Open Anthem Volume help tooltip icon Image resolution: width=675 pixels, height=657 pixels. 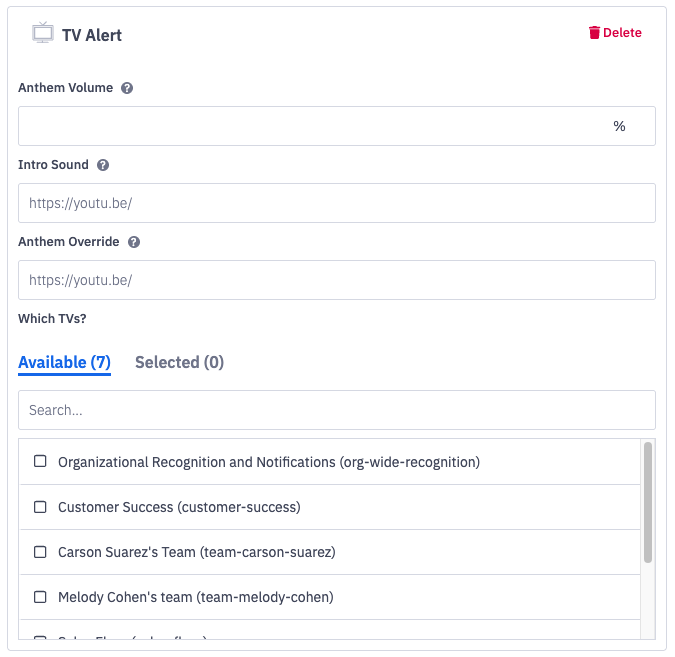coord(127,88)
